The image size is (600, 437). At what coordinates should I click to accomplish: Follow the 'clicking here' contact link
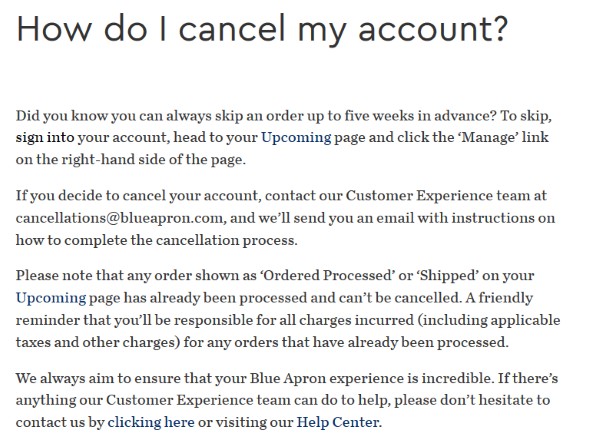151,422
